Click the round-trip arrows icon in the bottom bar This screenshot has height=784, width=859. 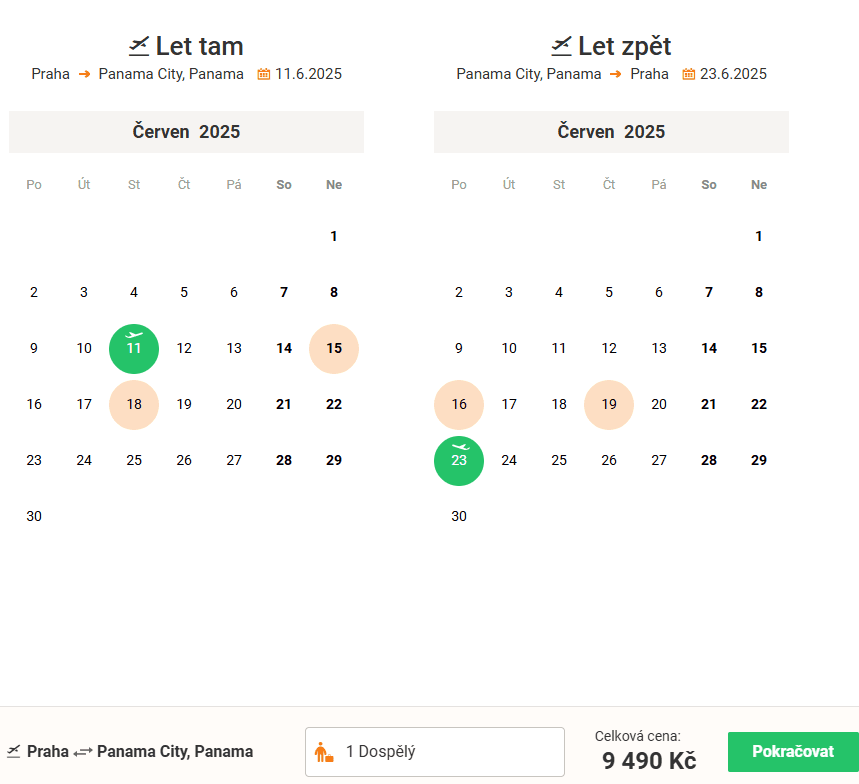point(83,752)
